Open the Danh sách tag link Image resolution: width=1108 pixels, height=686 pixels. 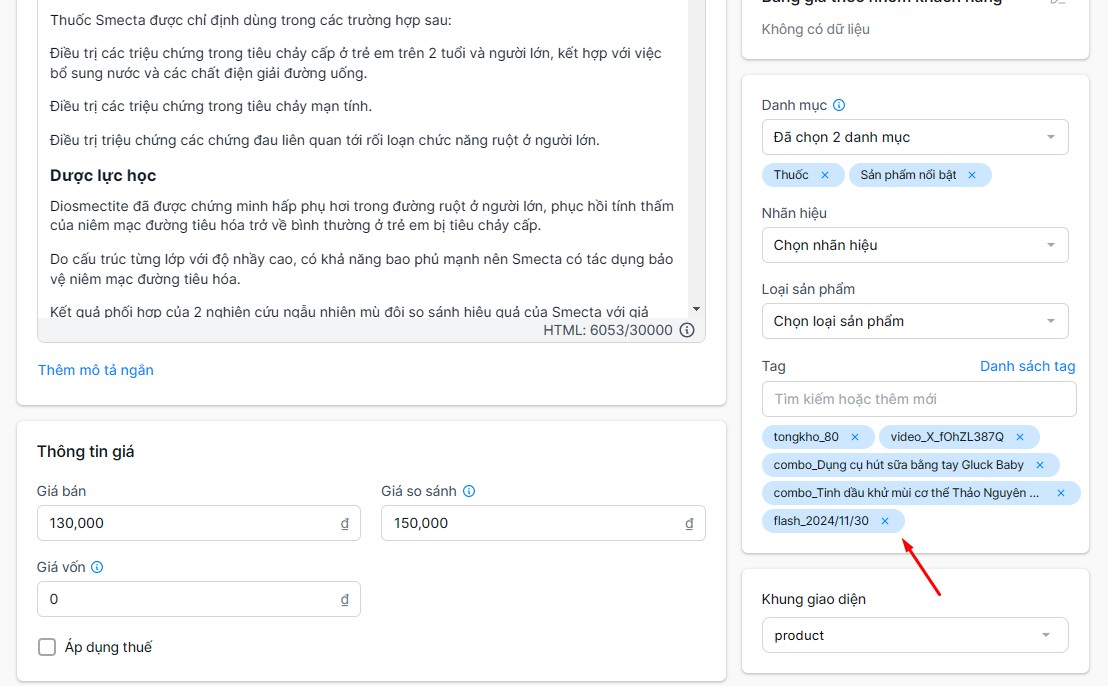pyautogui.click(x=1027, y=366)
